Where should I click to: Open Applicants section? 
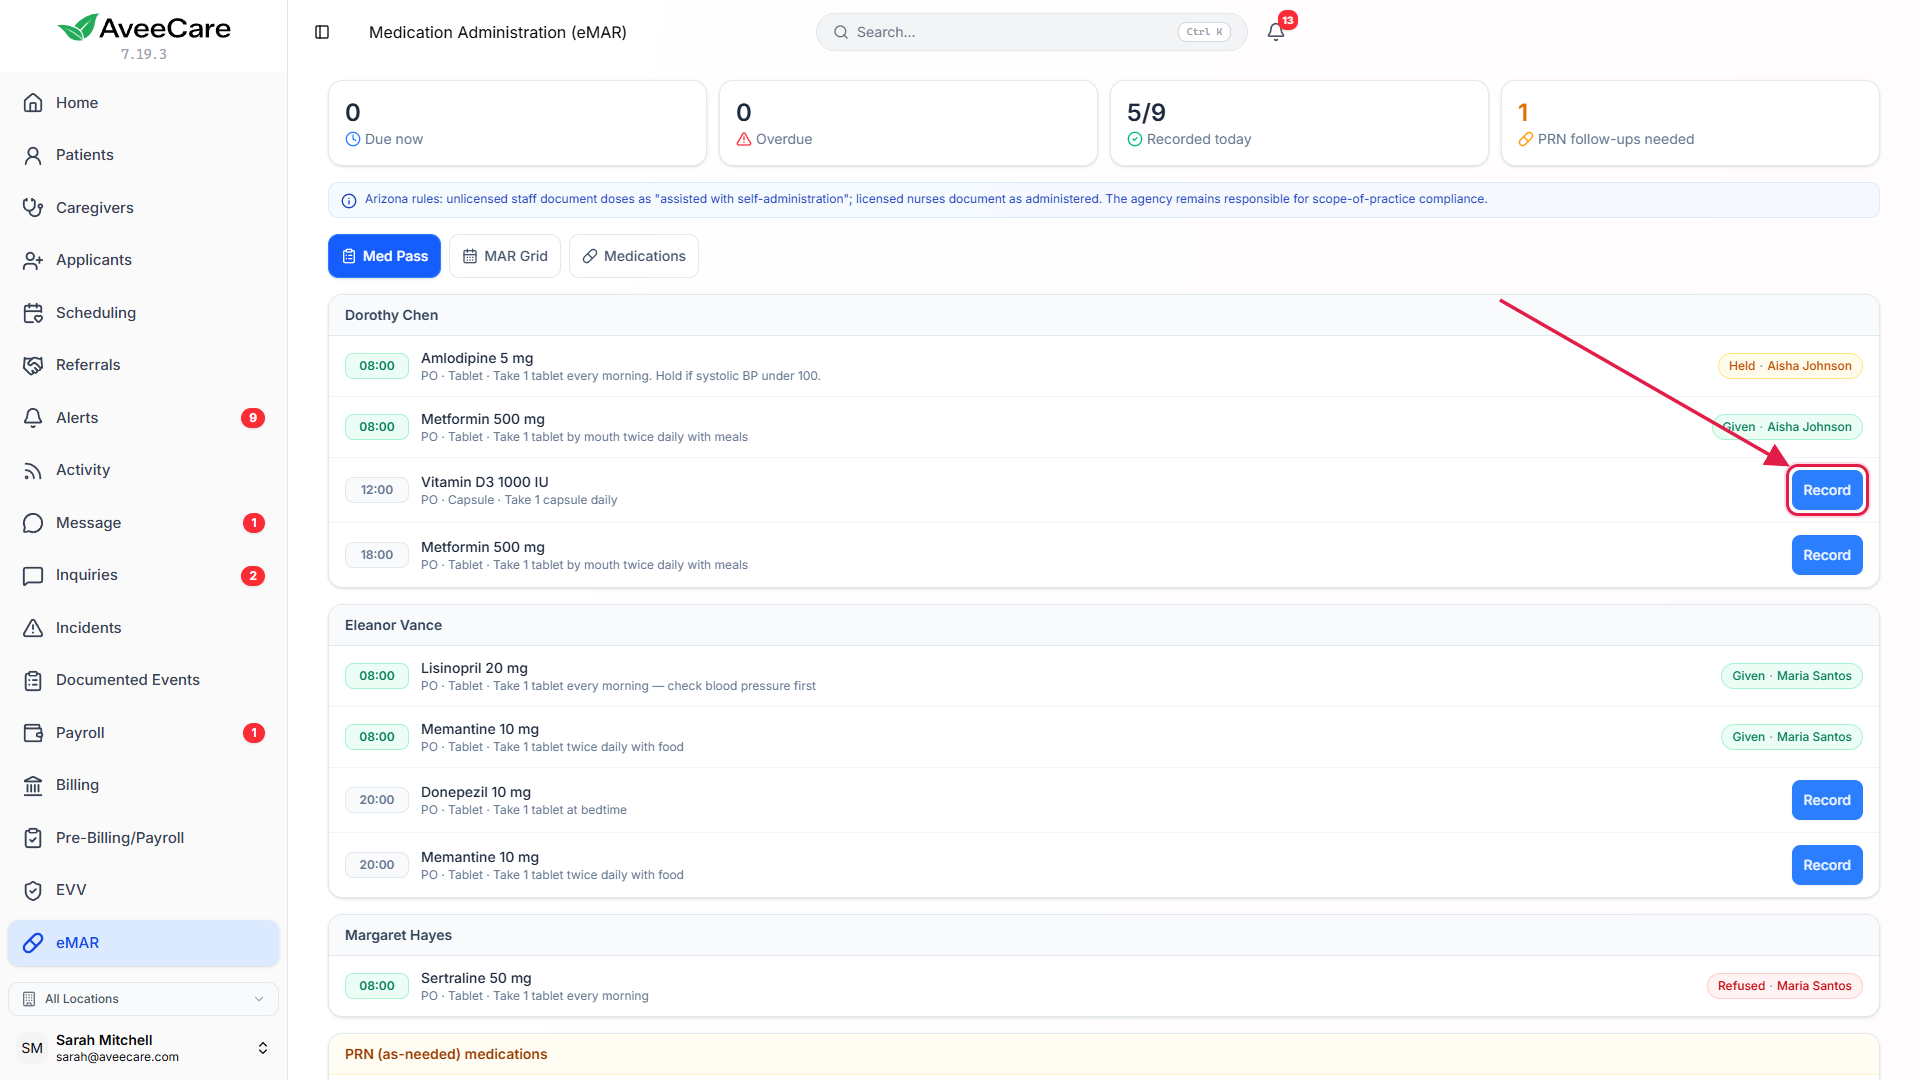143,260
